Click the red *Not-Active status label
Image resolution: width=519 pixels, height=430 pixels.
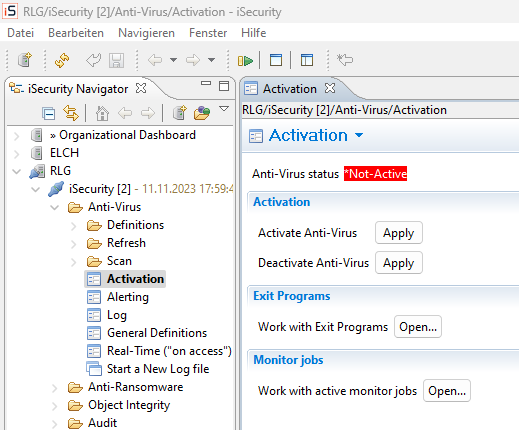click(375, 174)
